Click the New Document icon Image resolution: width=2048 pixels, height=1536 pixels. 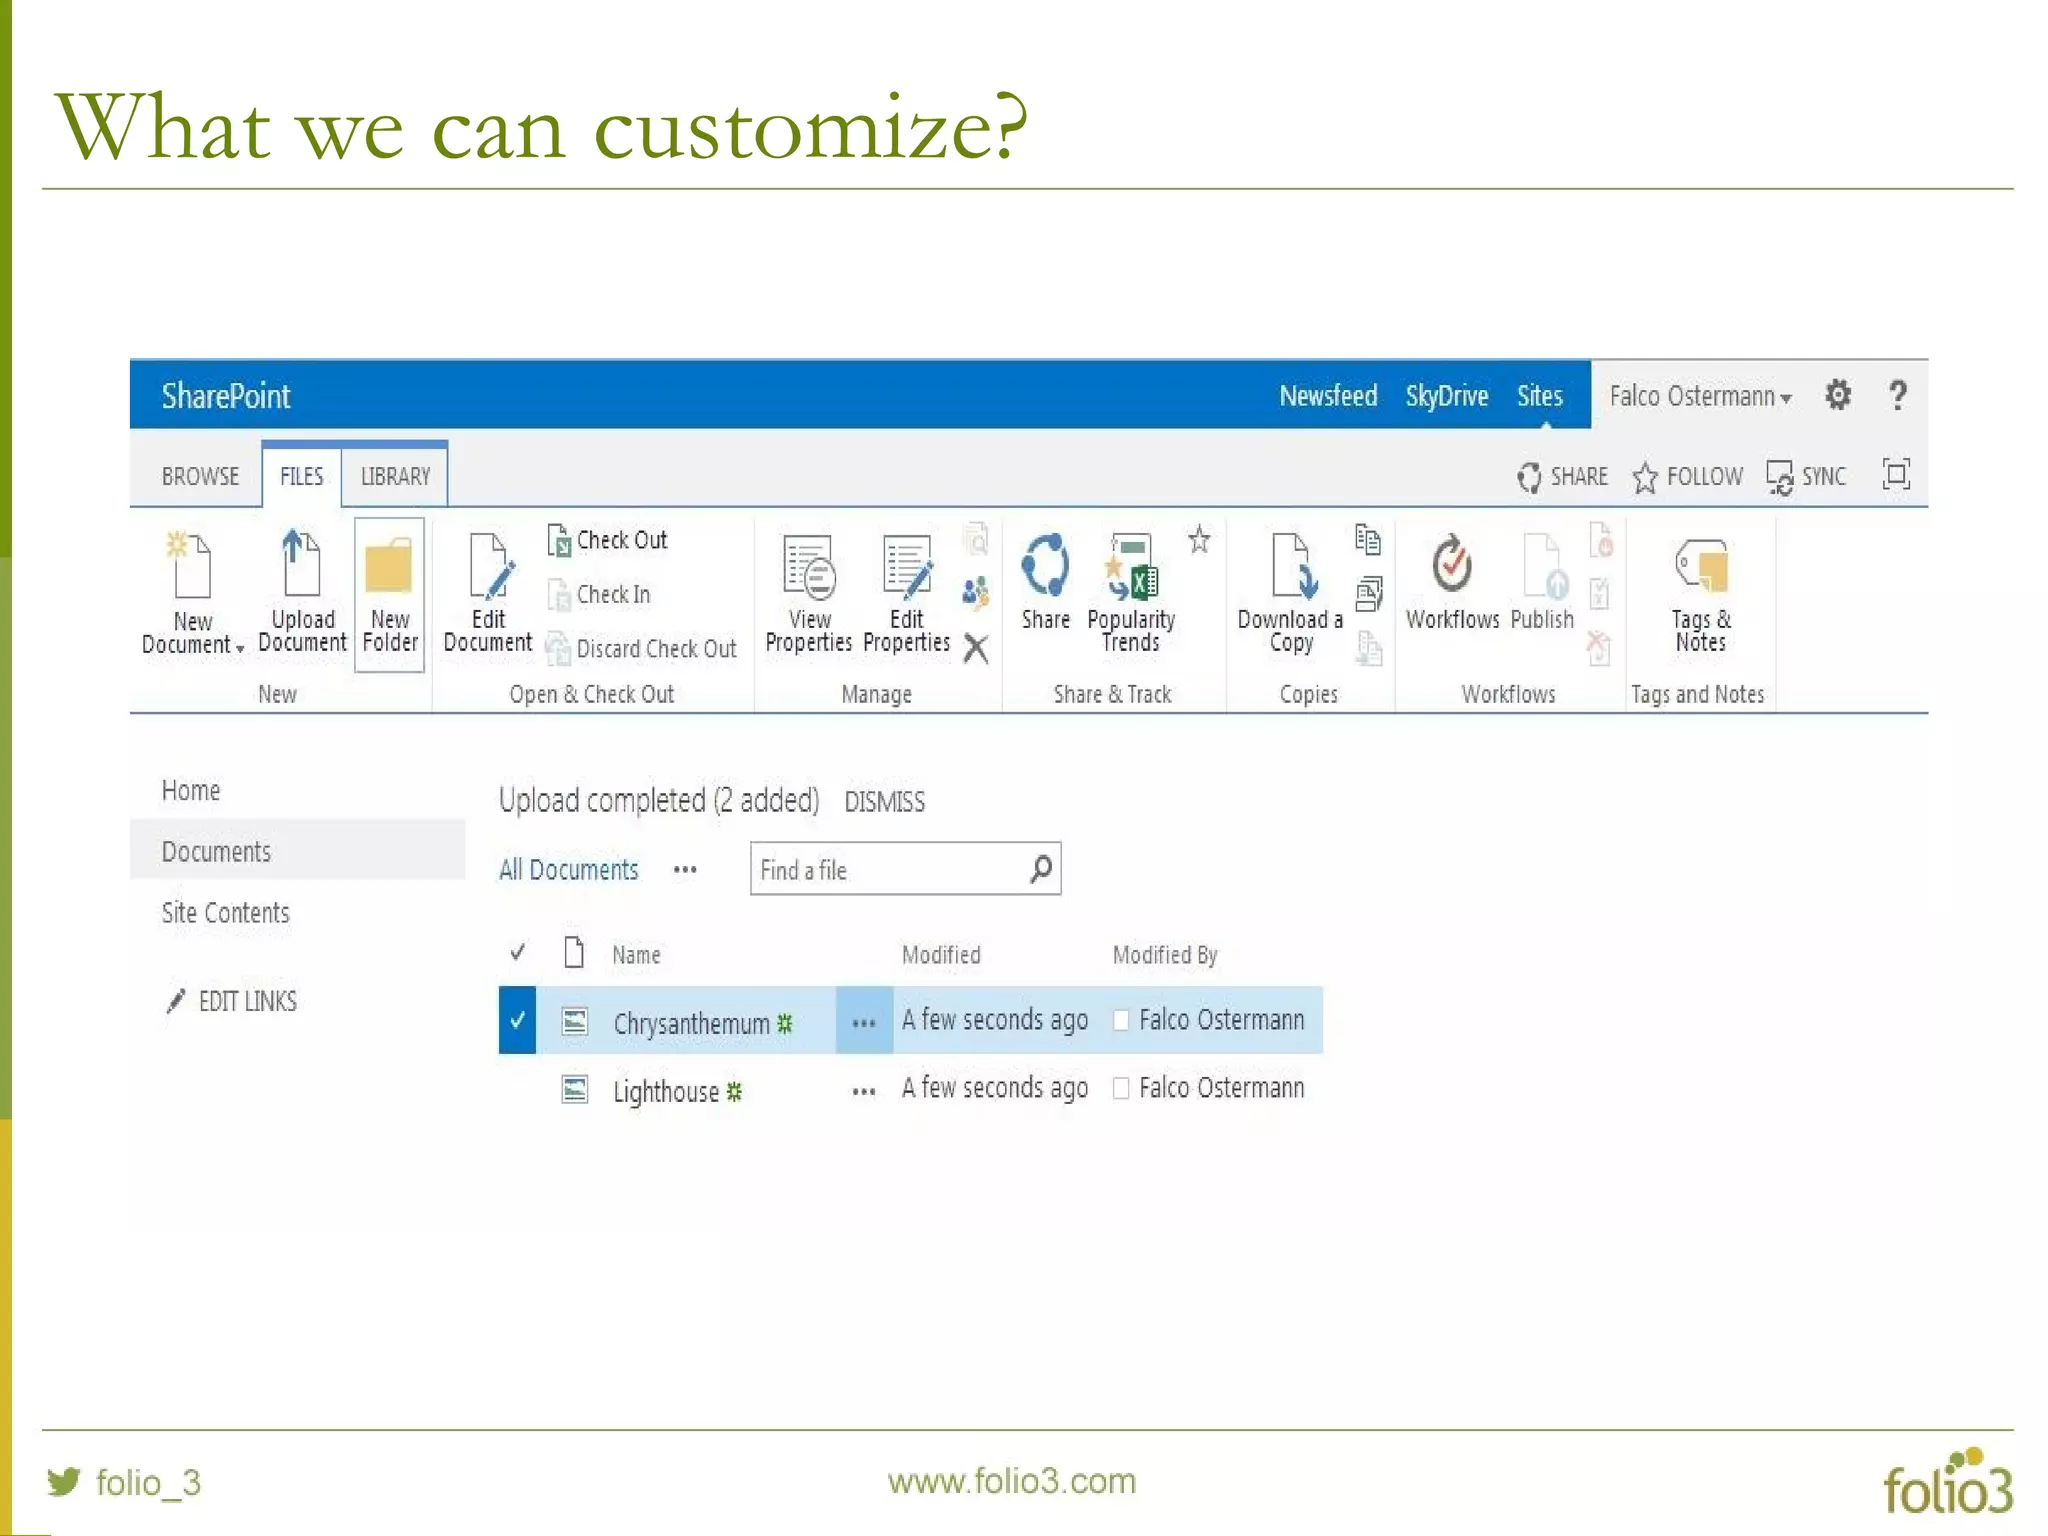coord(190,565)
